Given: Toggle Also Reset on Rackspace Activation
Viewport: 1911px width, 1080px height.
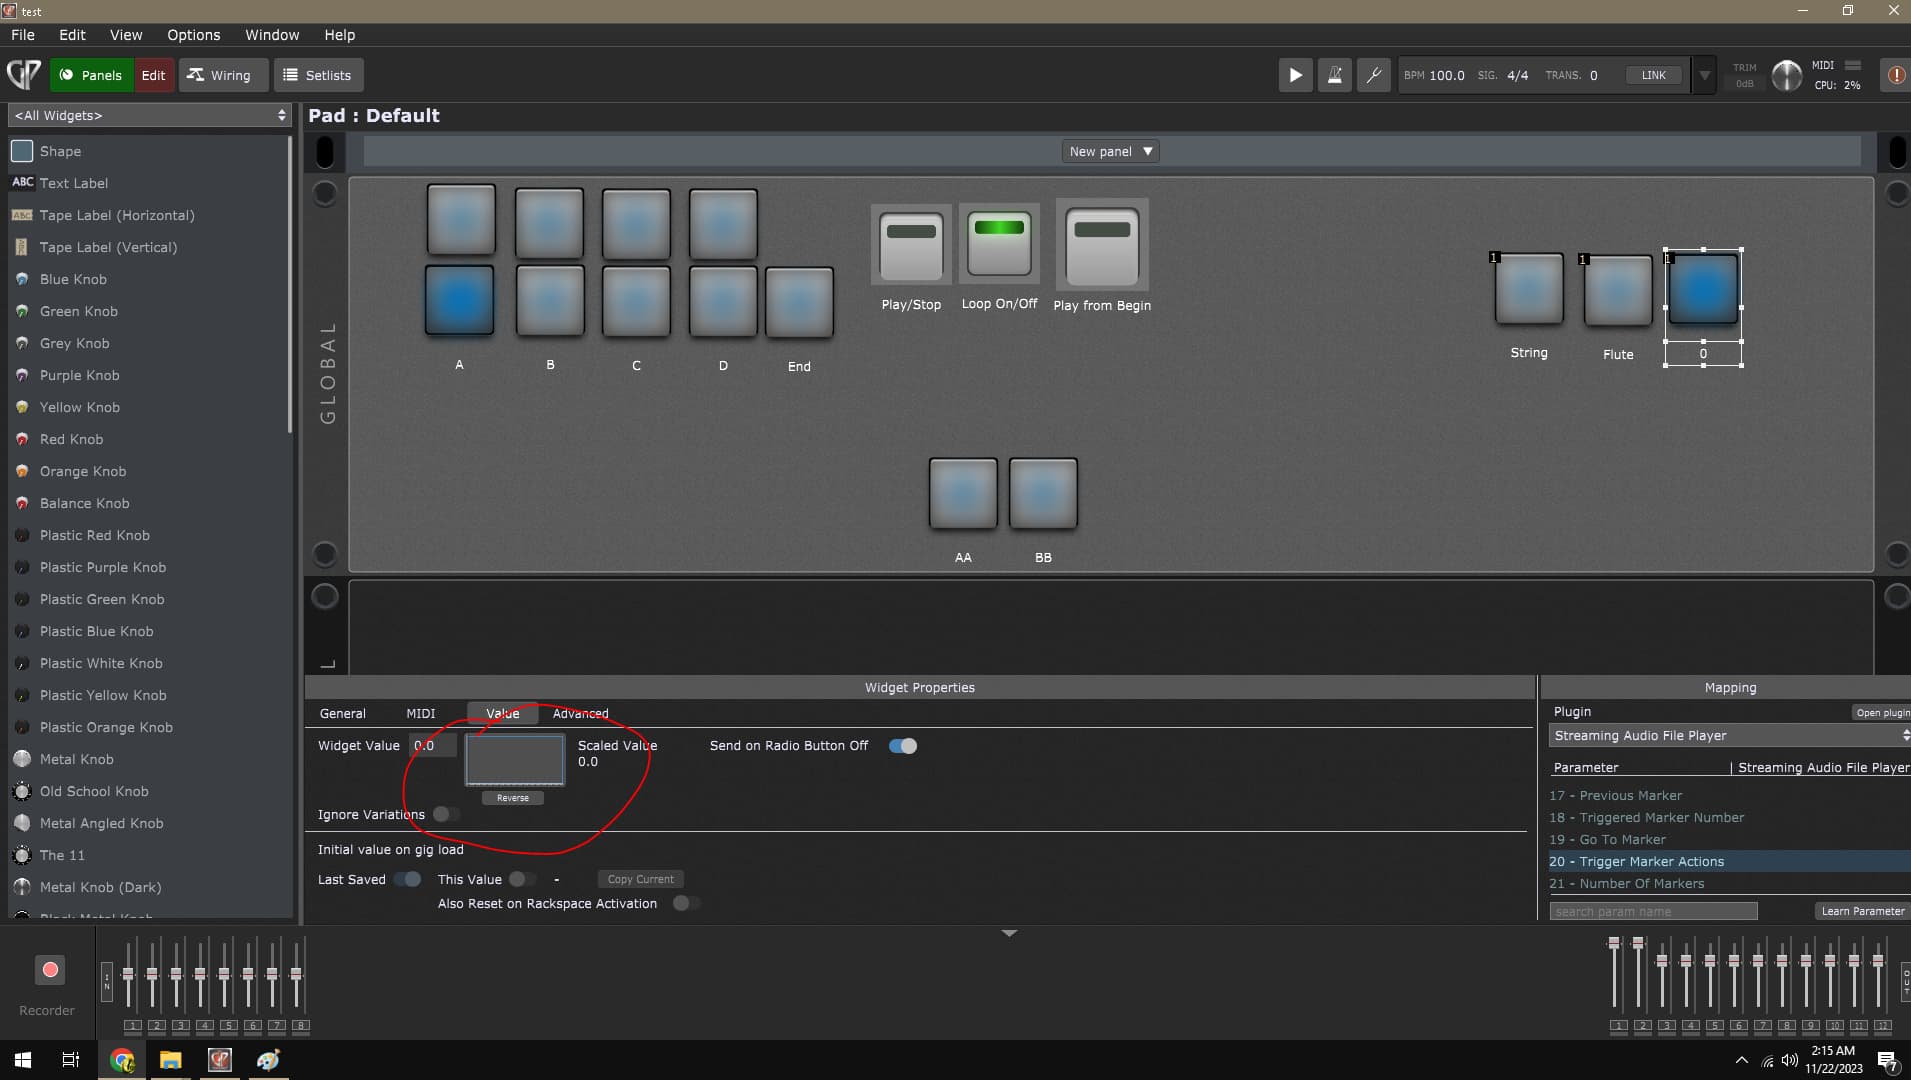Looking at the screenshot, I should (685, 903).
